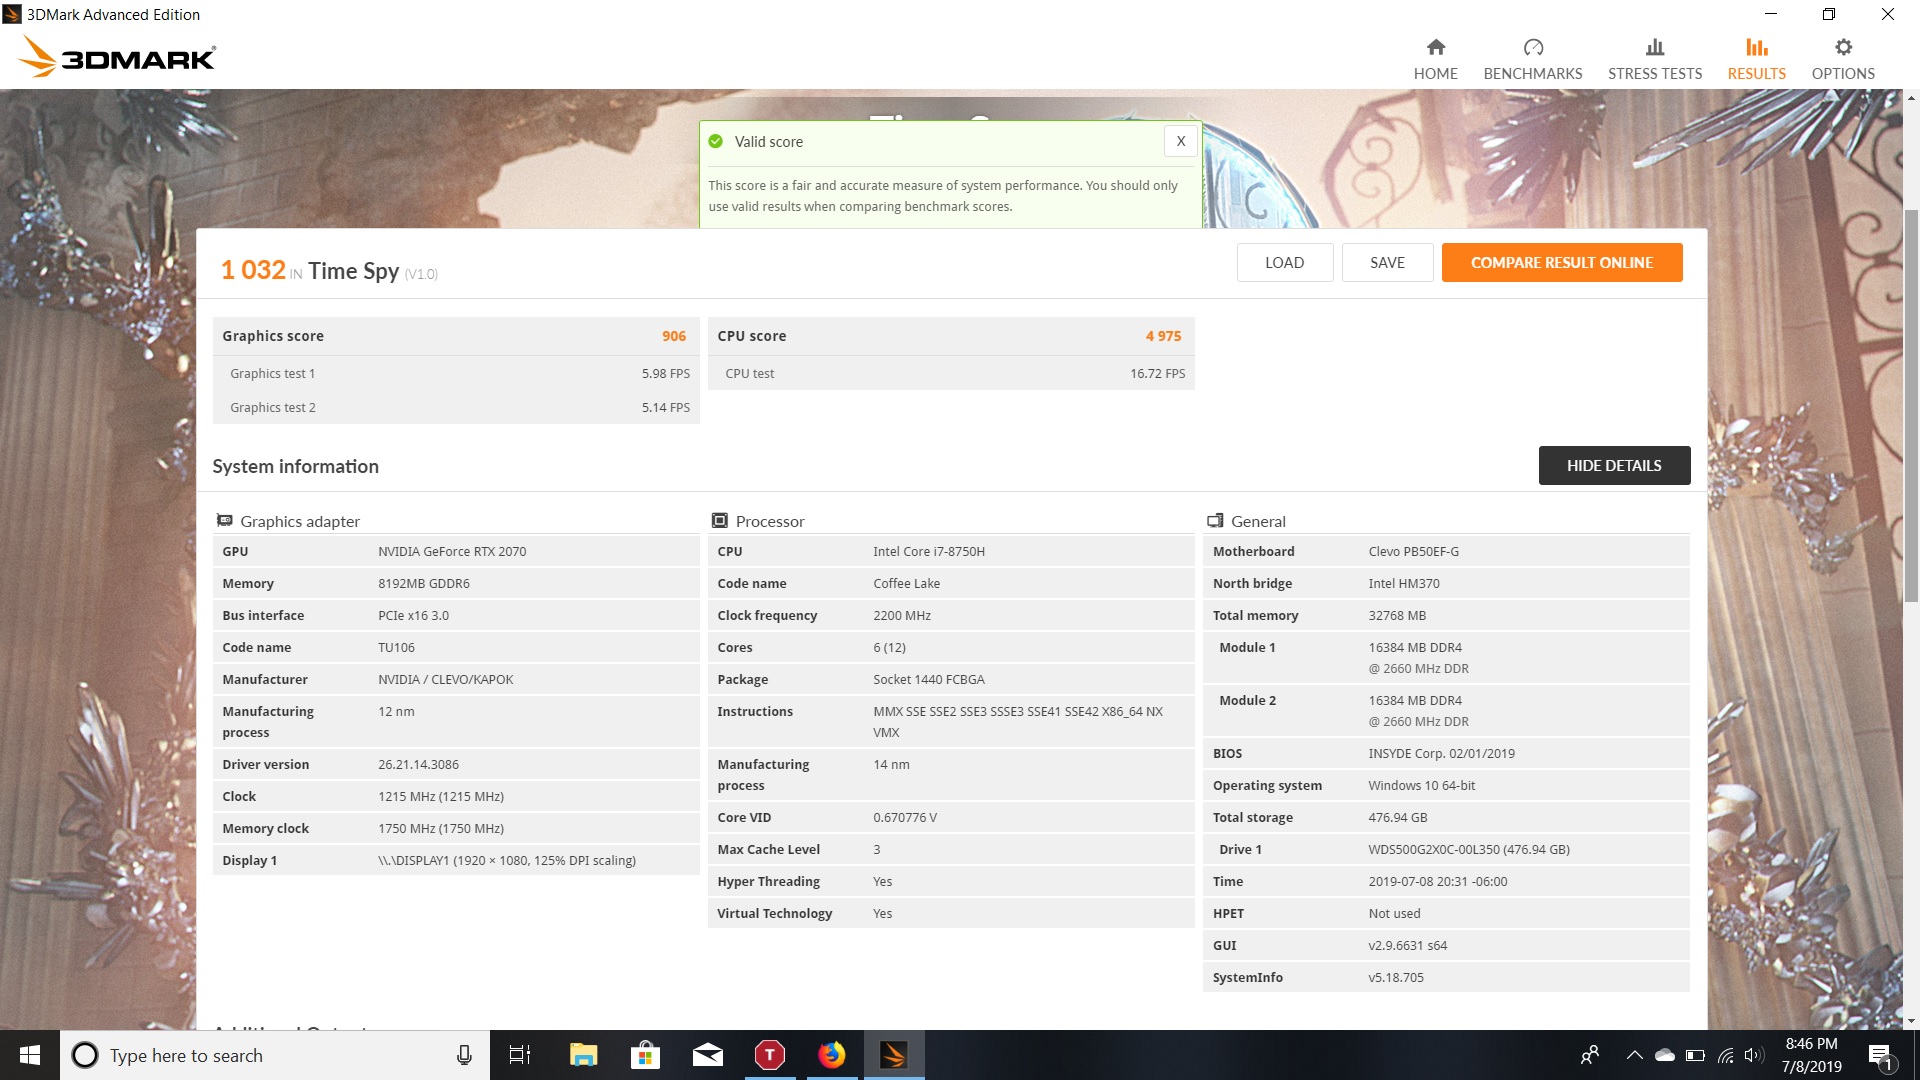Screen dimensions: 1920x1080
Task: Open Task View from the taskbar
Action: [x=520, y=1055]
